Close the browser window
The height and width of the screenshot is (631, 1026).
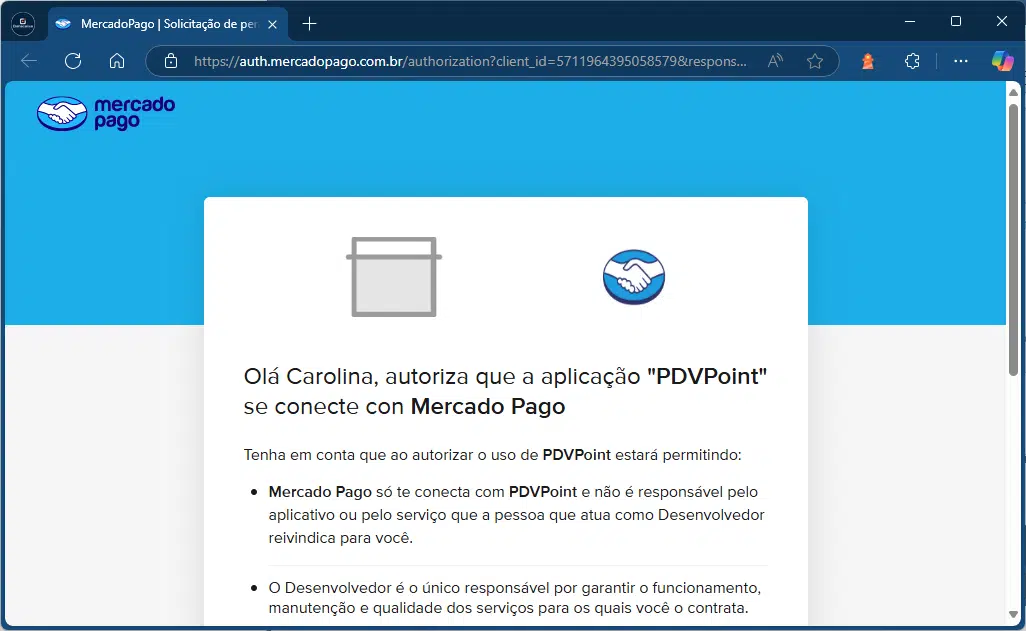coord(1002,22)
